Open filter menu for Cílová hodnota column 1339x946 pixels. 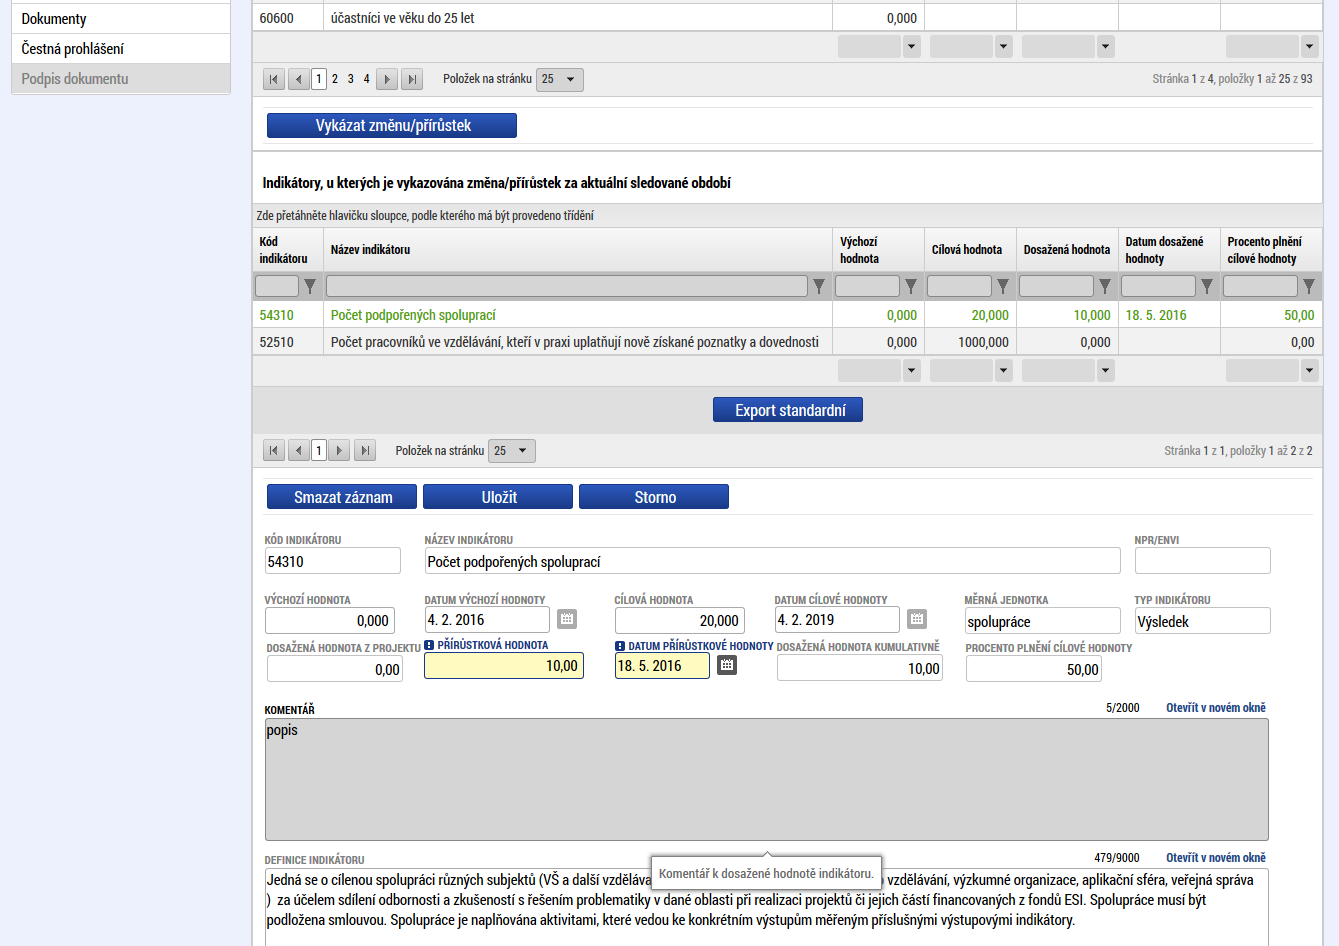click(1003, 286)
